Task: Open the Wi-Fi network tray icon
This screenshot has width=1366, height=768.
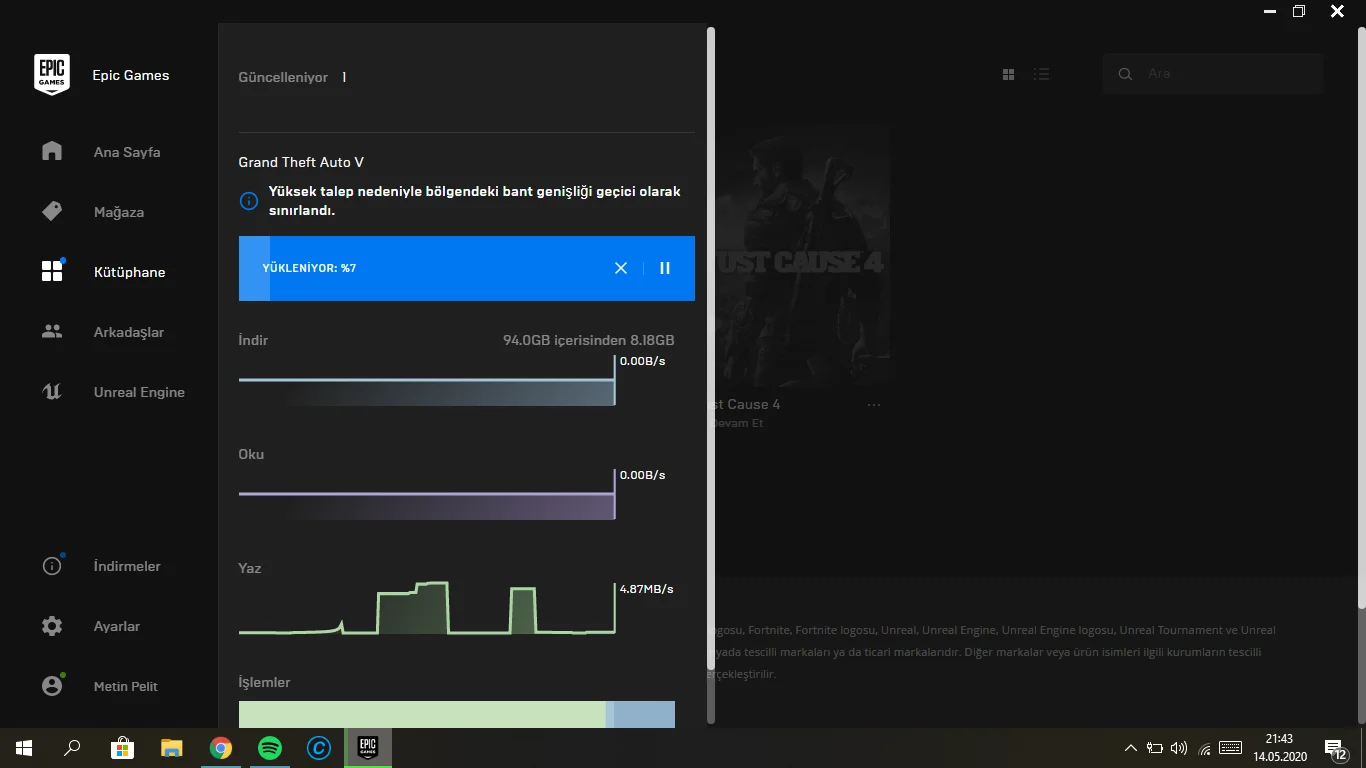Action: click(1205, 748)
